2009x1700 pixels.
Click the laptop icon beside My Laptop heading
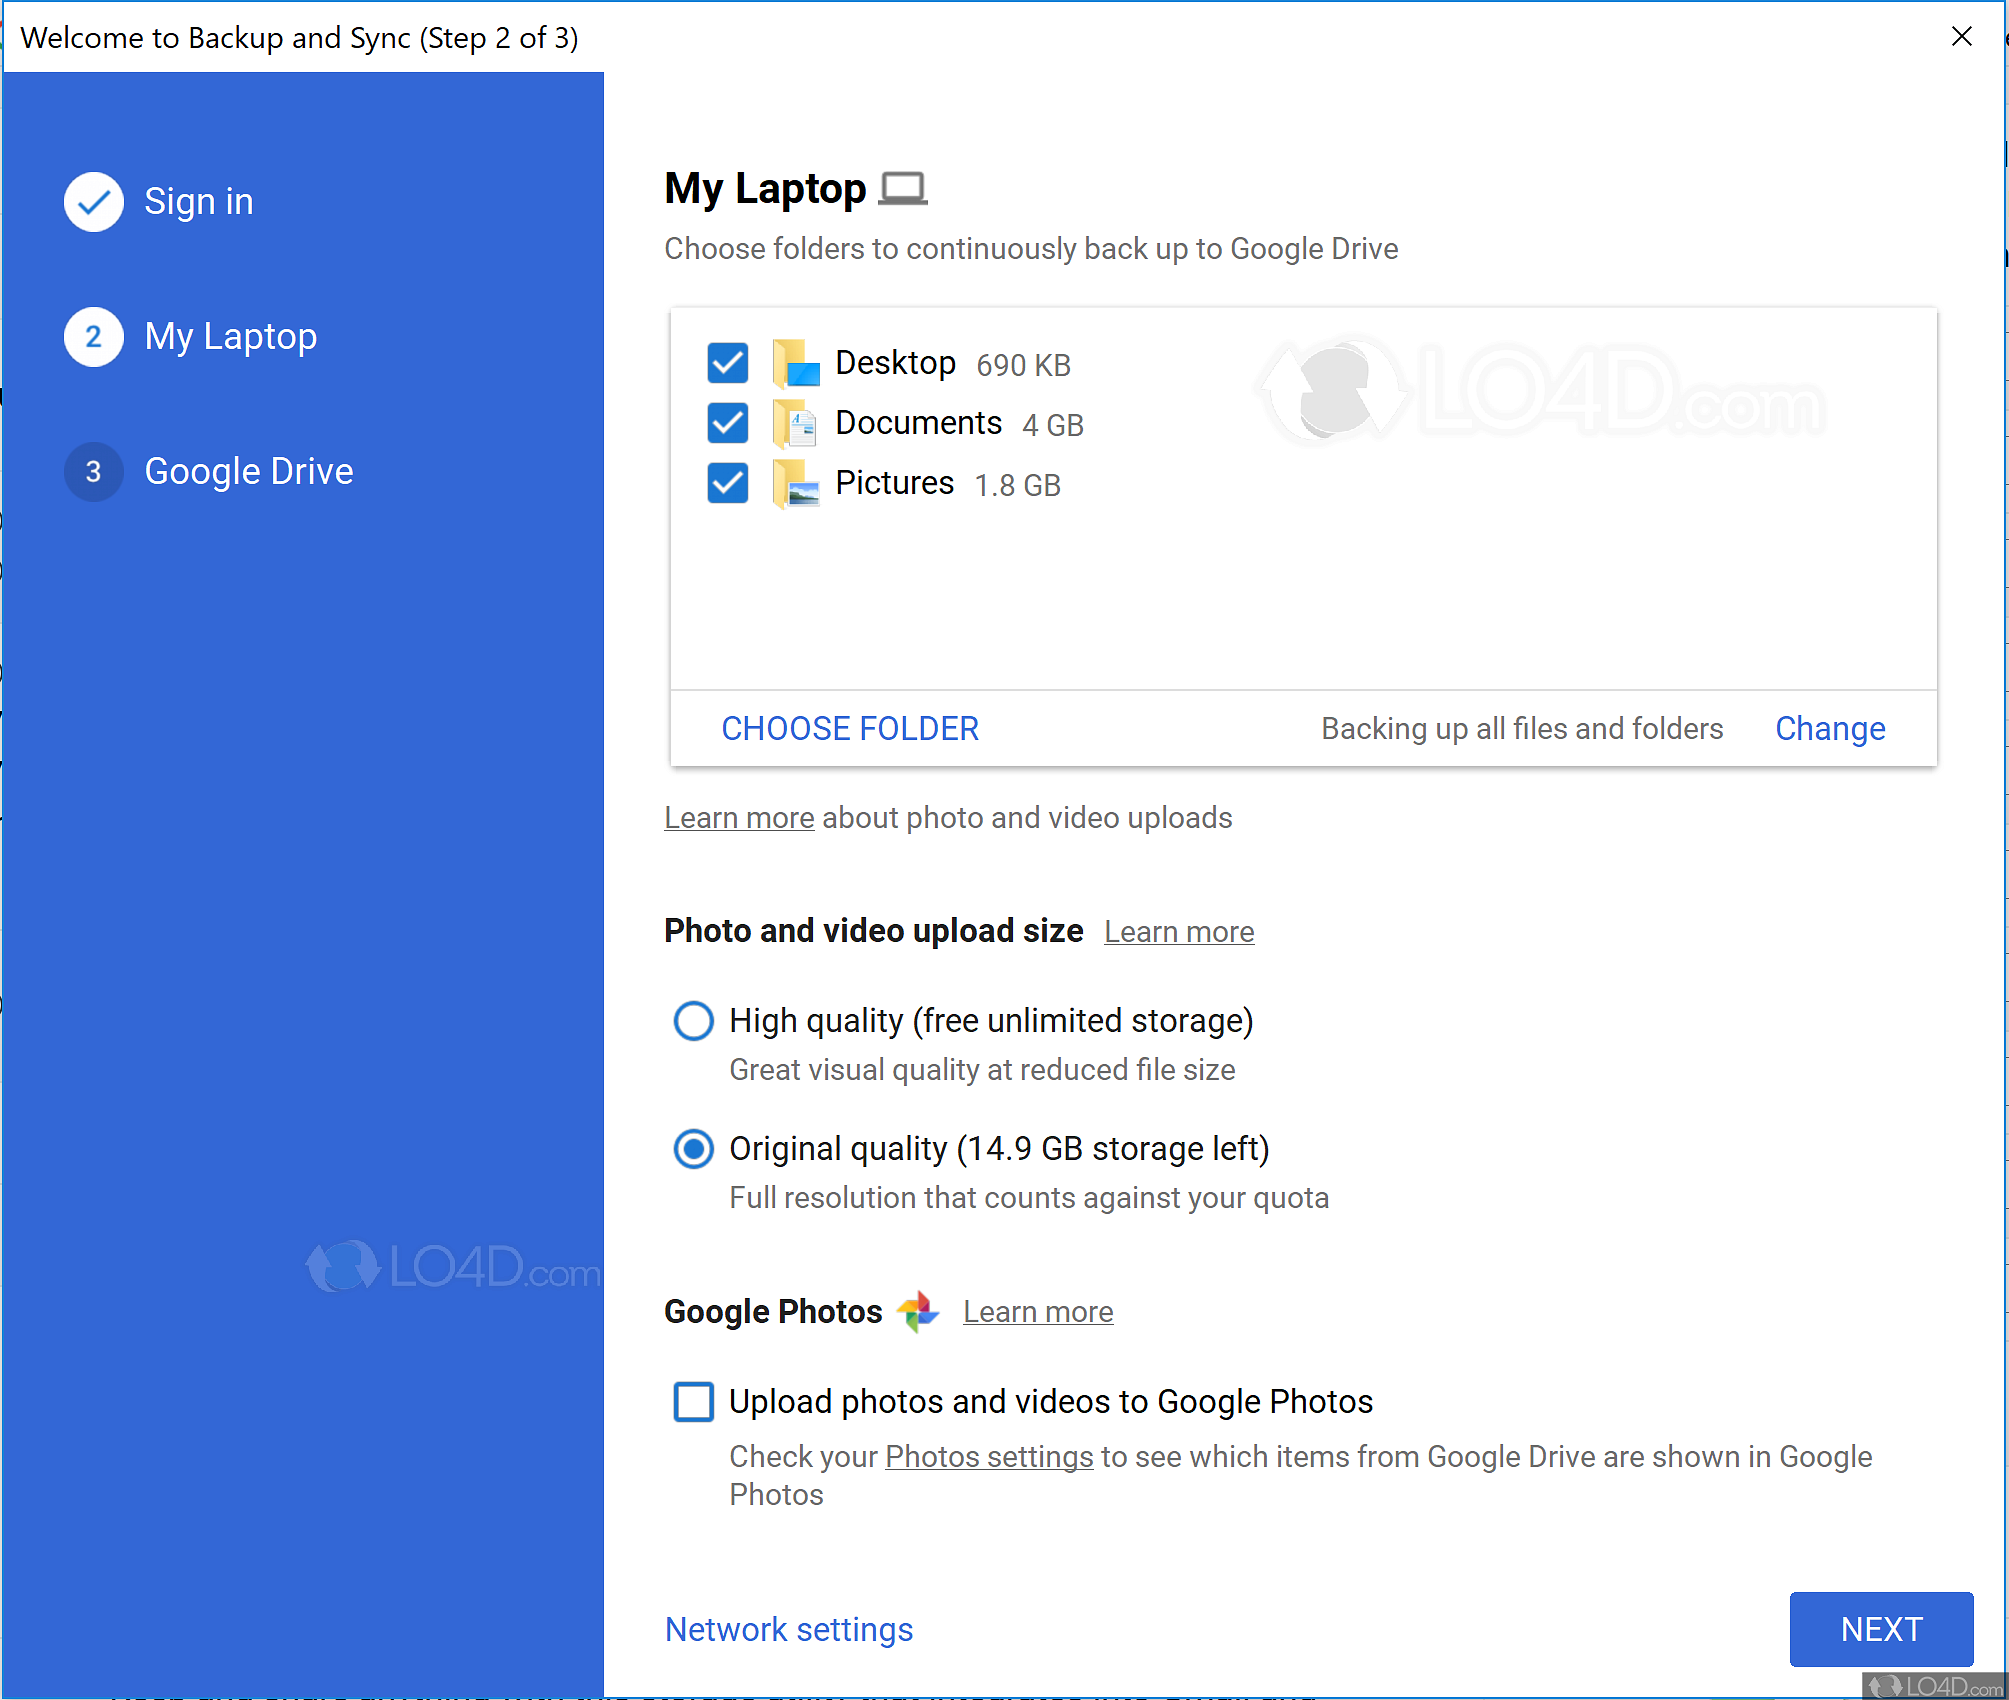coord(903,187)
